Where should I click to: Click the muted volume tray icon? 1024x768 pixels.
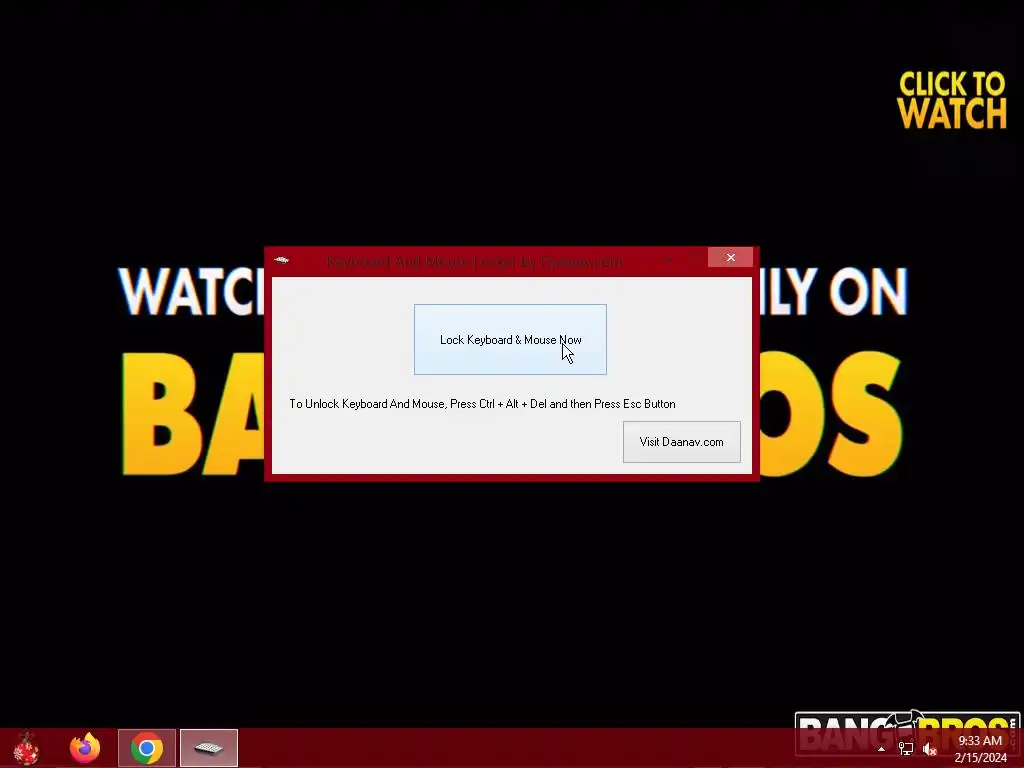pyautogui.click(x=930, y=749)
